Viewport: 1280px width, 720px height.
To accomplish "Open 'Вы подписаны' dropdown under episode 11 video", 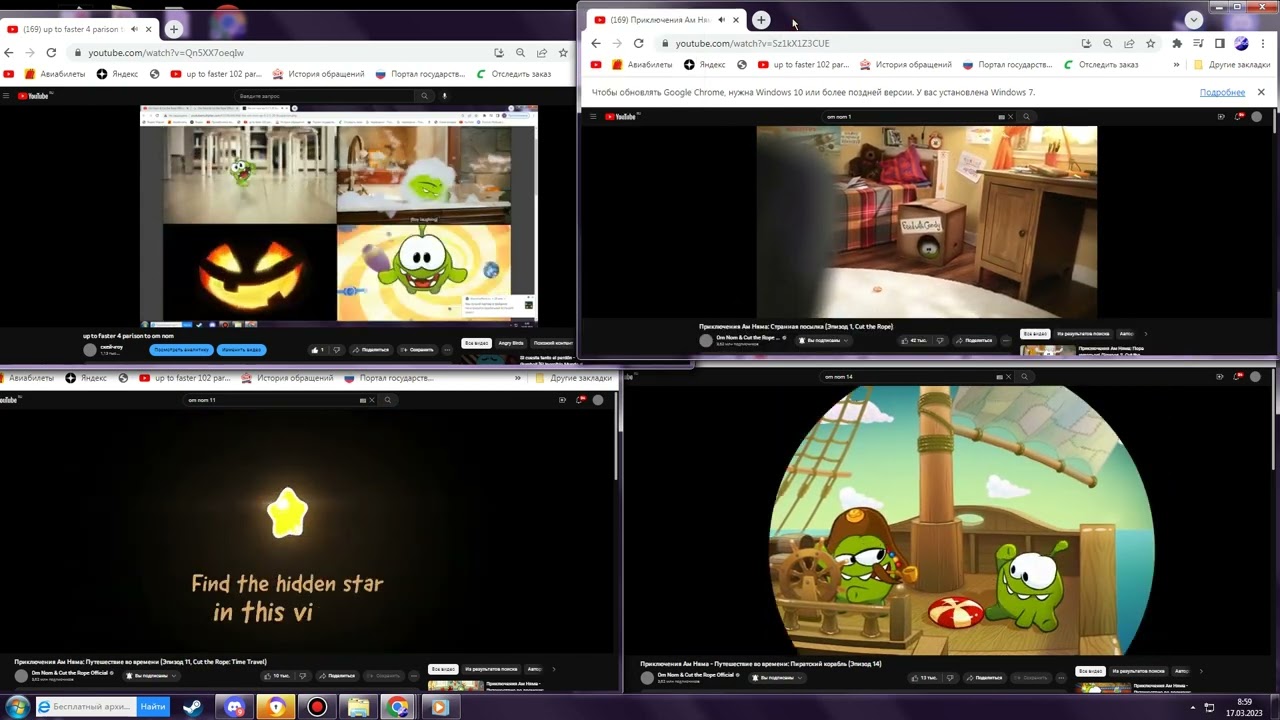I will 151,675.
